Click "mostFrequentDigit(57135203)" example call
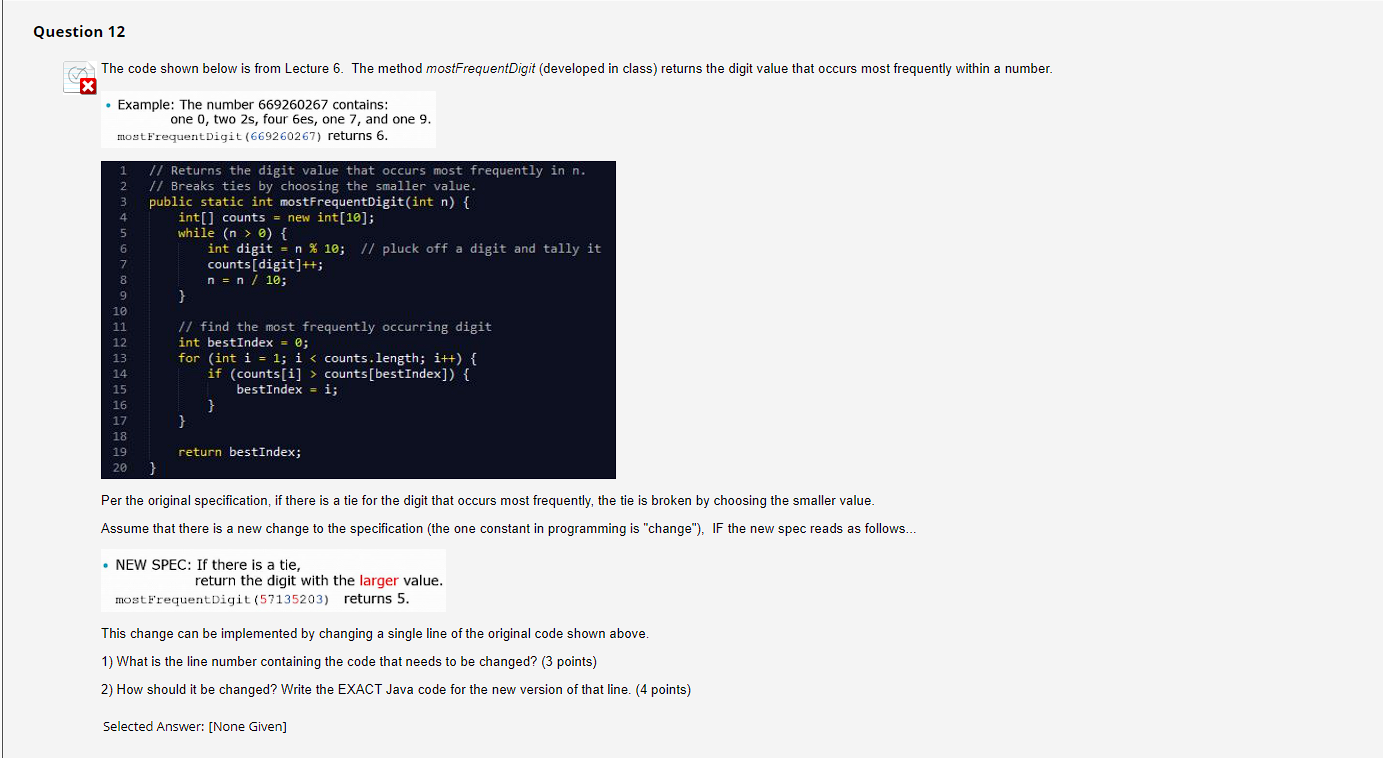The width and height of the screenshot is (1383, 758). (223, 600)
